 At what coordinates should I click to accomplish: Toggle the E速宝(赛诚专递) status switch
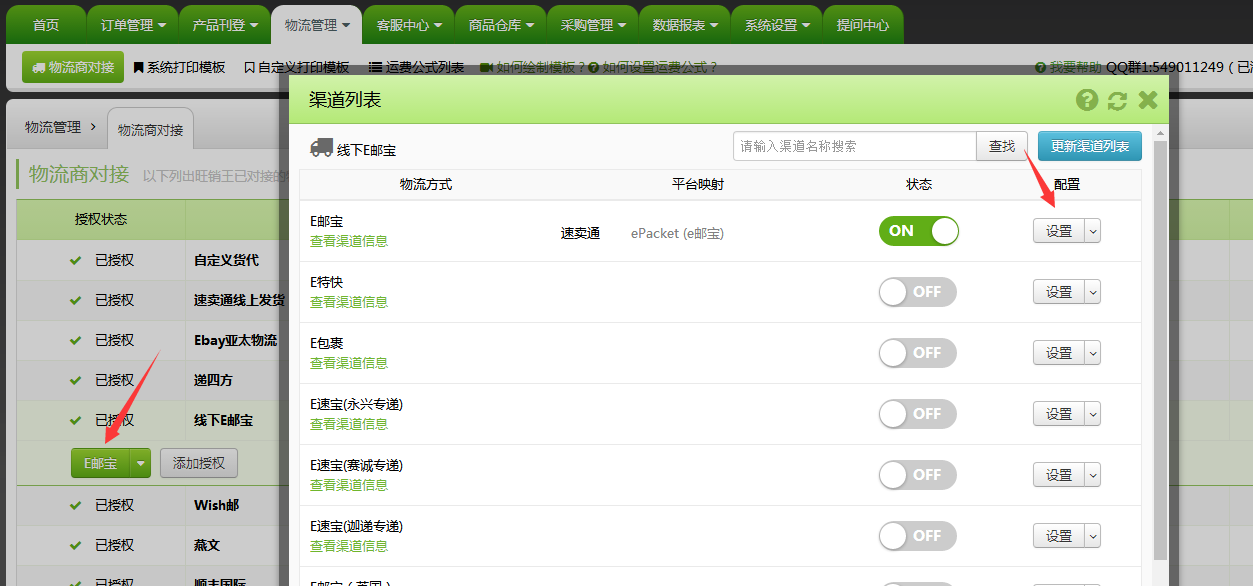click(x=918, y=475)
